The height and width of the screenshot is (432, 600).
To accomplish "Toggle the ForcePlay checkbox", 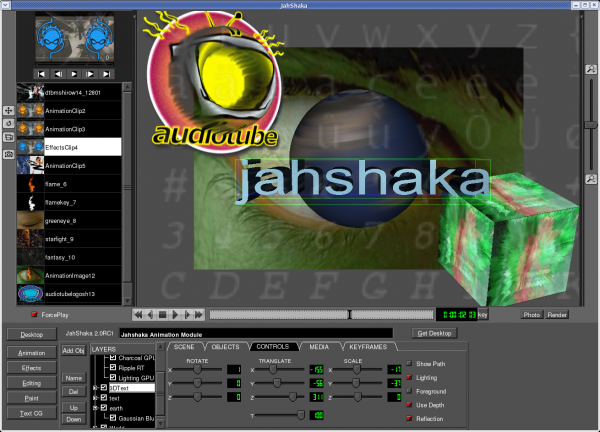I will [x=34, y=315].
